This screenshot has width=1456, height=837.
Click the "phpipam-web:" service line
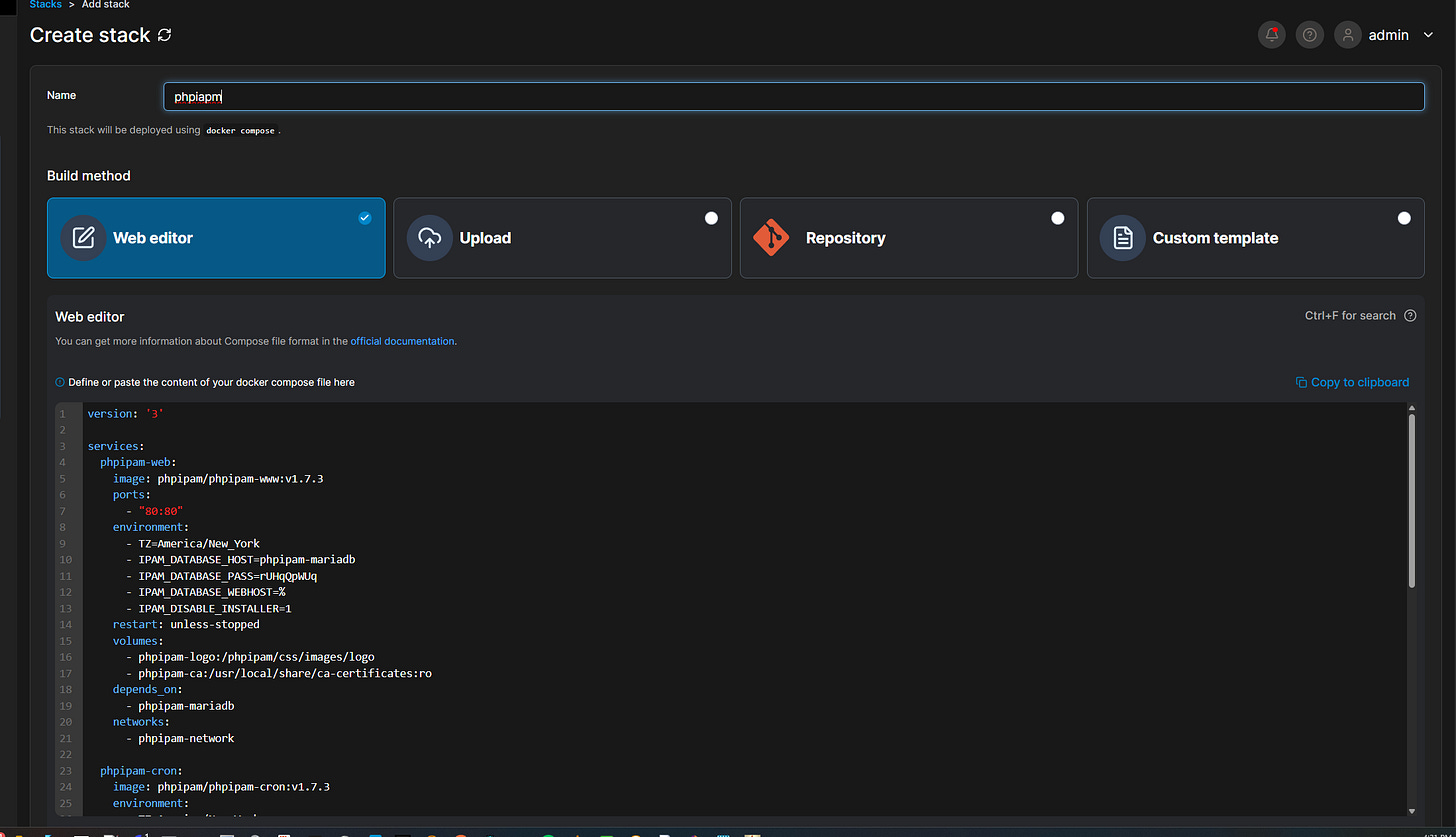point(138,462)
